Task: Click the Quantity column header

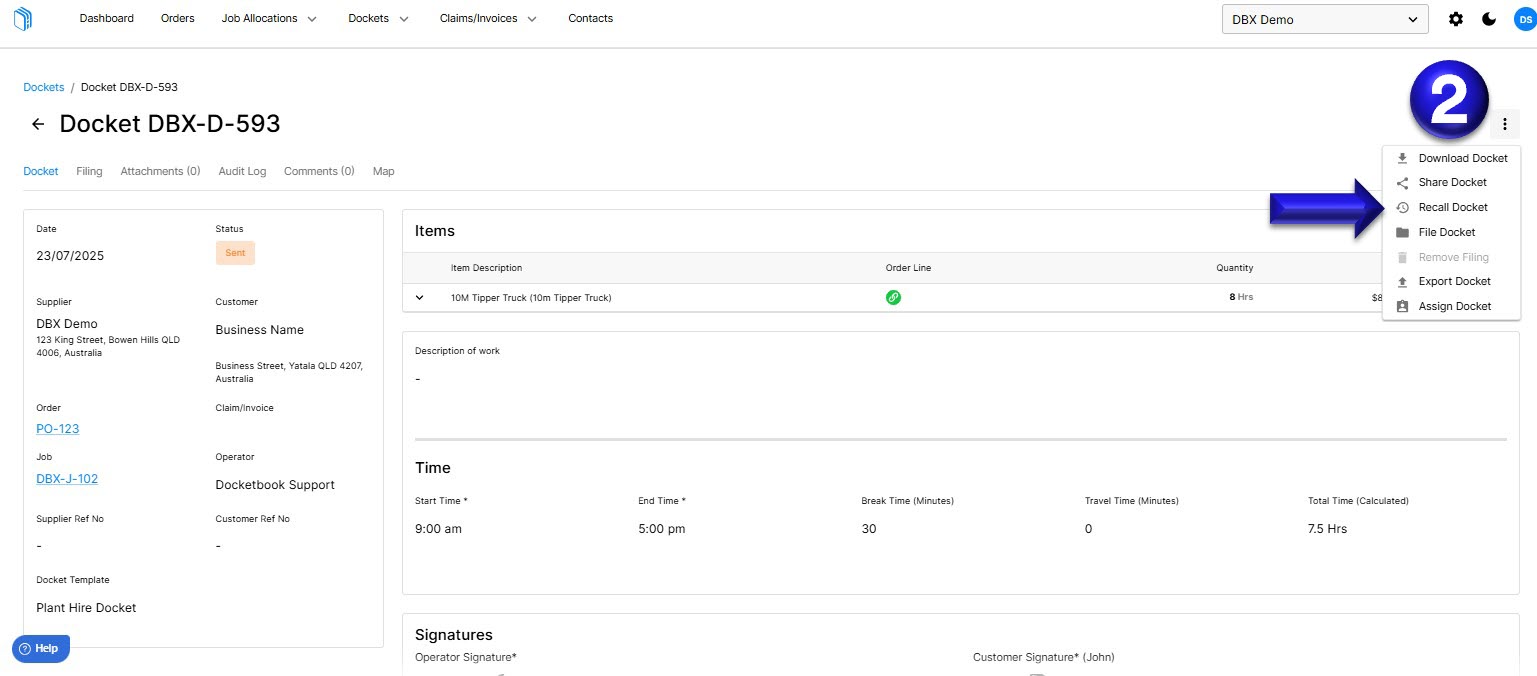Action: (1234, 268)
